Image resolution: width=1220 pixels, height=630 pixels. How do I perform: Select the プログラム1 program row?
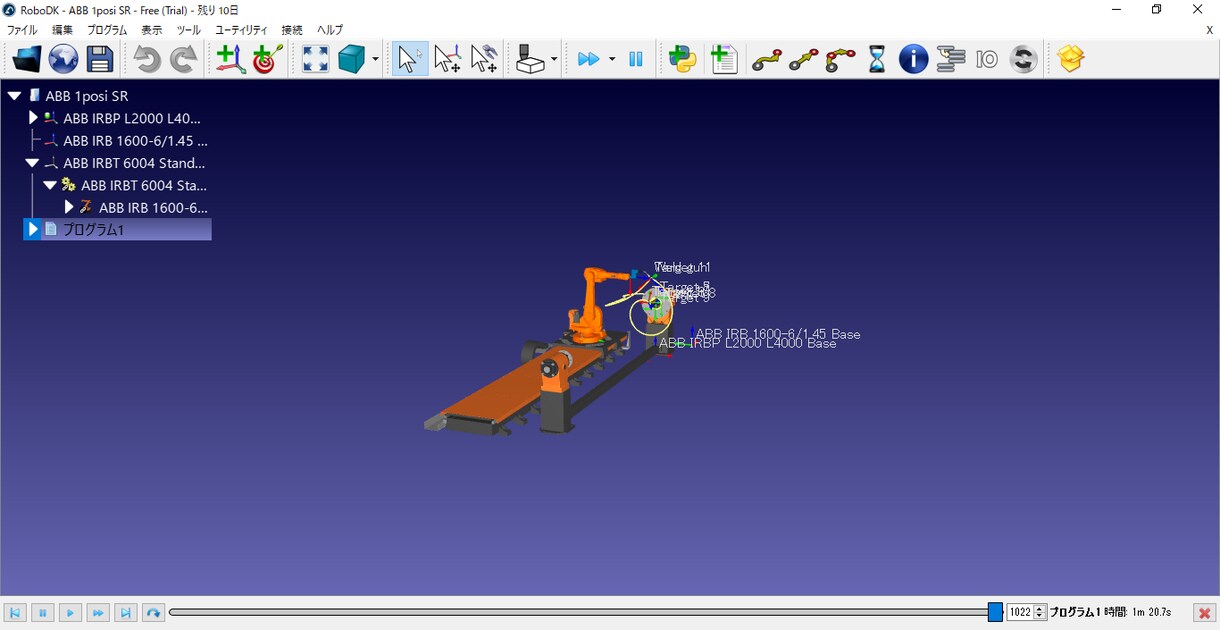[117, 229]
